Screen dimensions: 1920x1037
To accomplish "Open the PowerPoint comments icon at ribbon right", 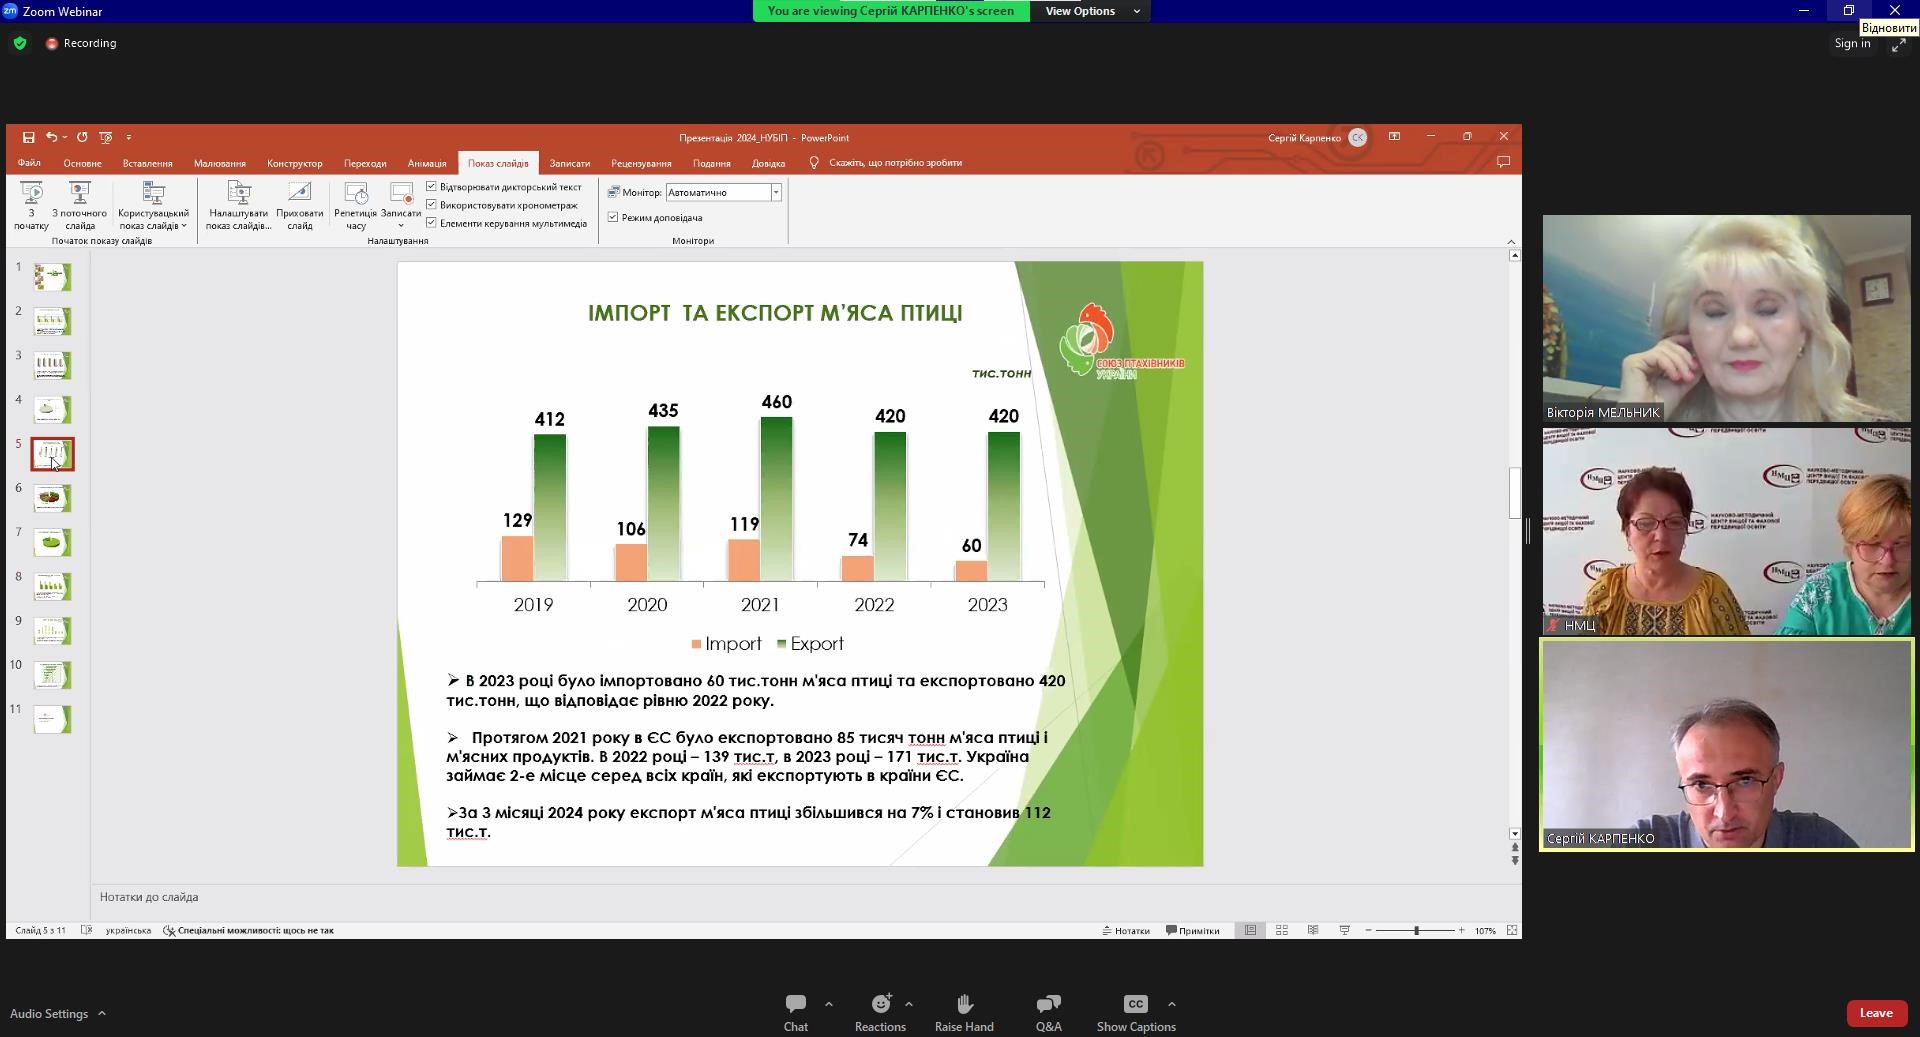I will [1503, 162].
